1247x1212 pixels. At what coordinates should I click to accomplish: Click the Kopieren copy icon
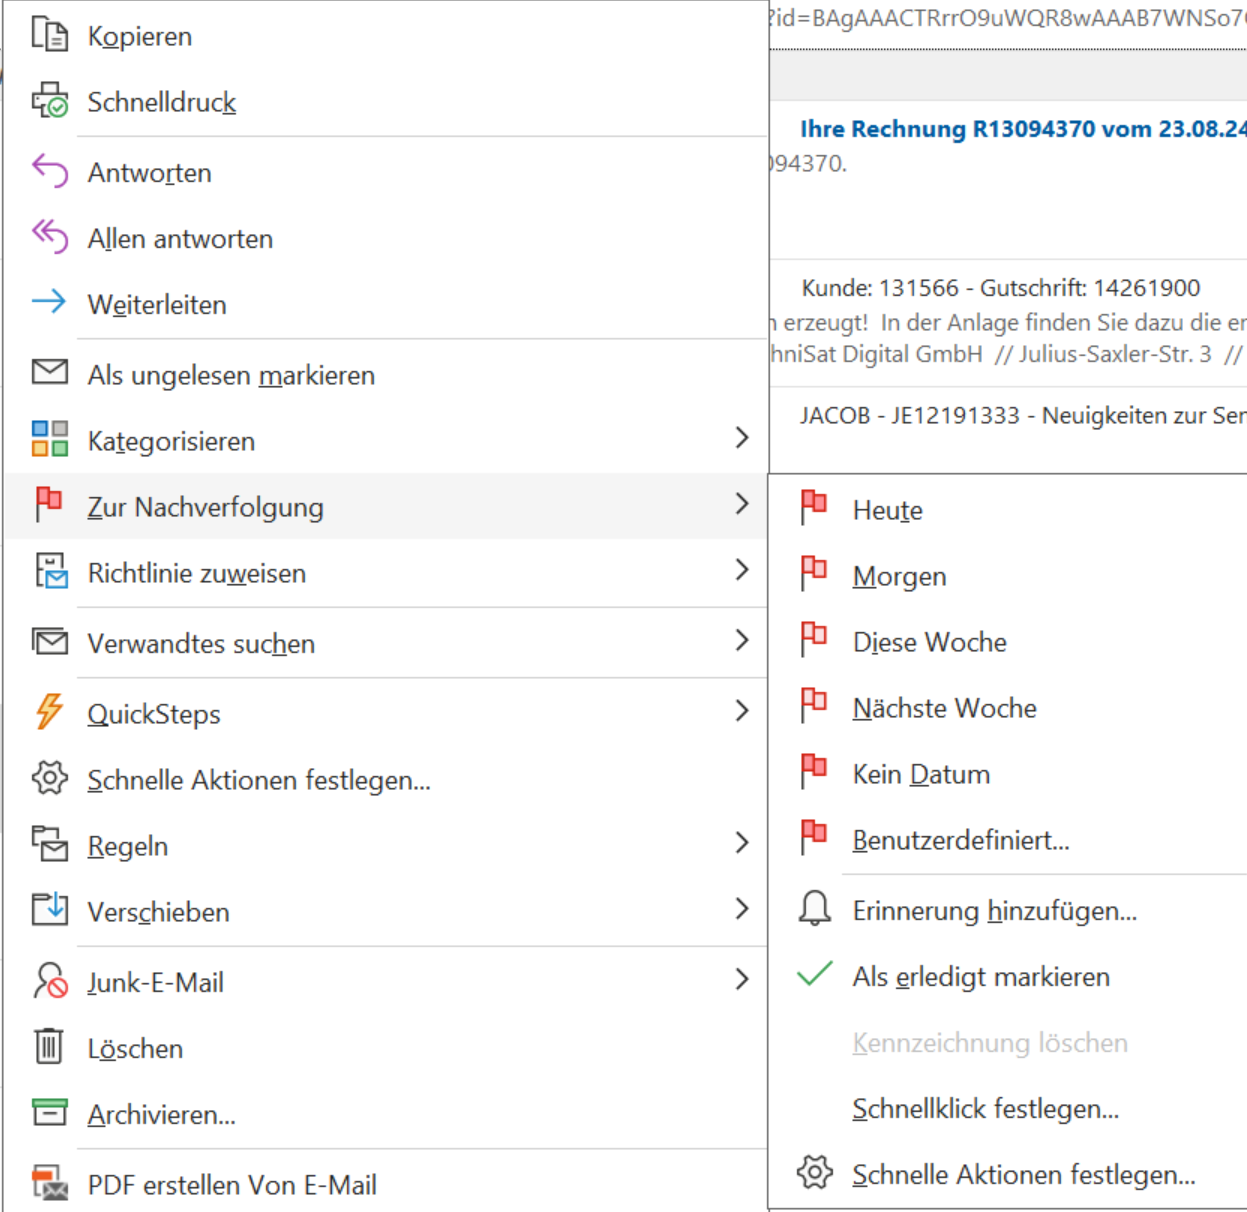(49, 35)
